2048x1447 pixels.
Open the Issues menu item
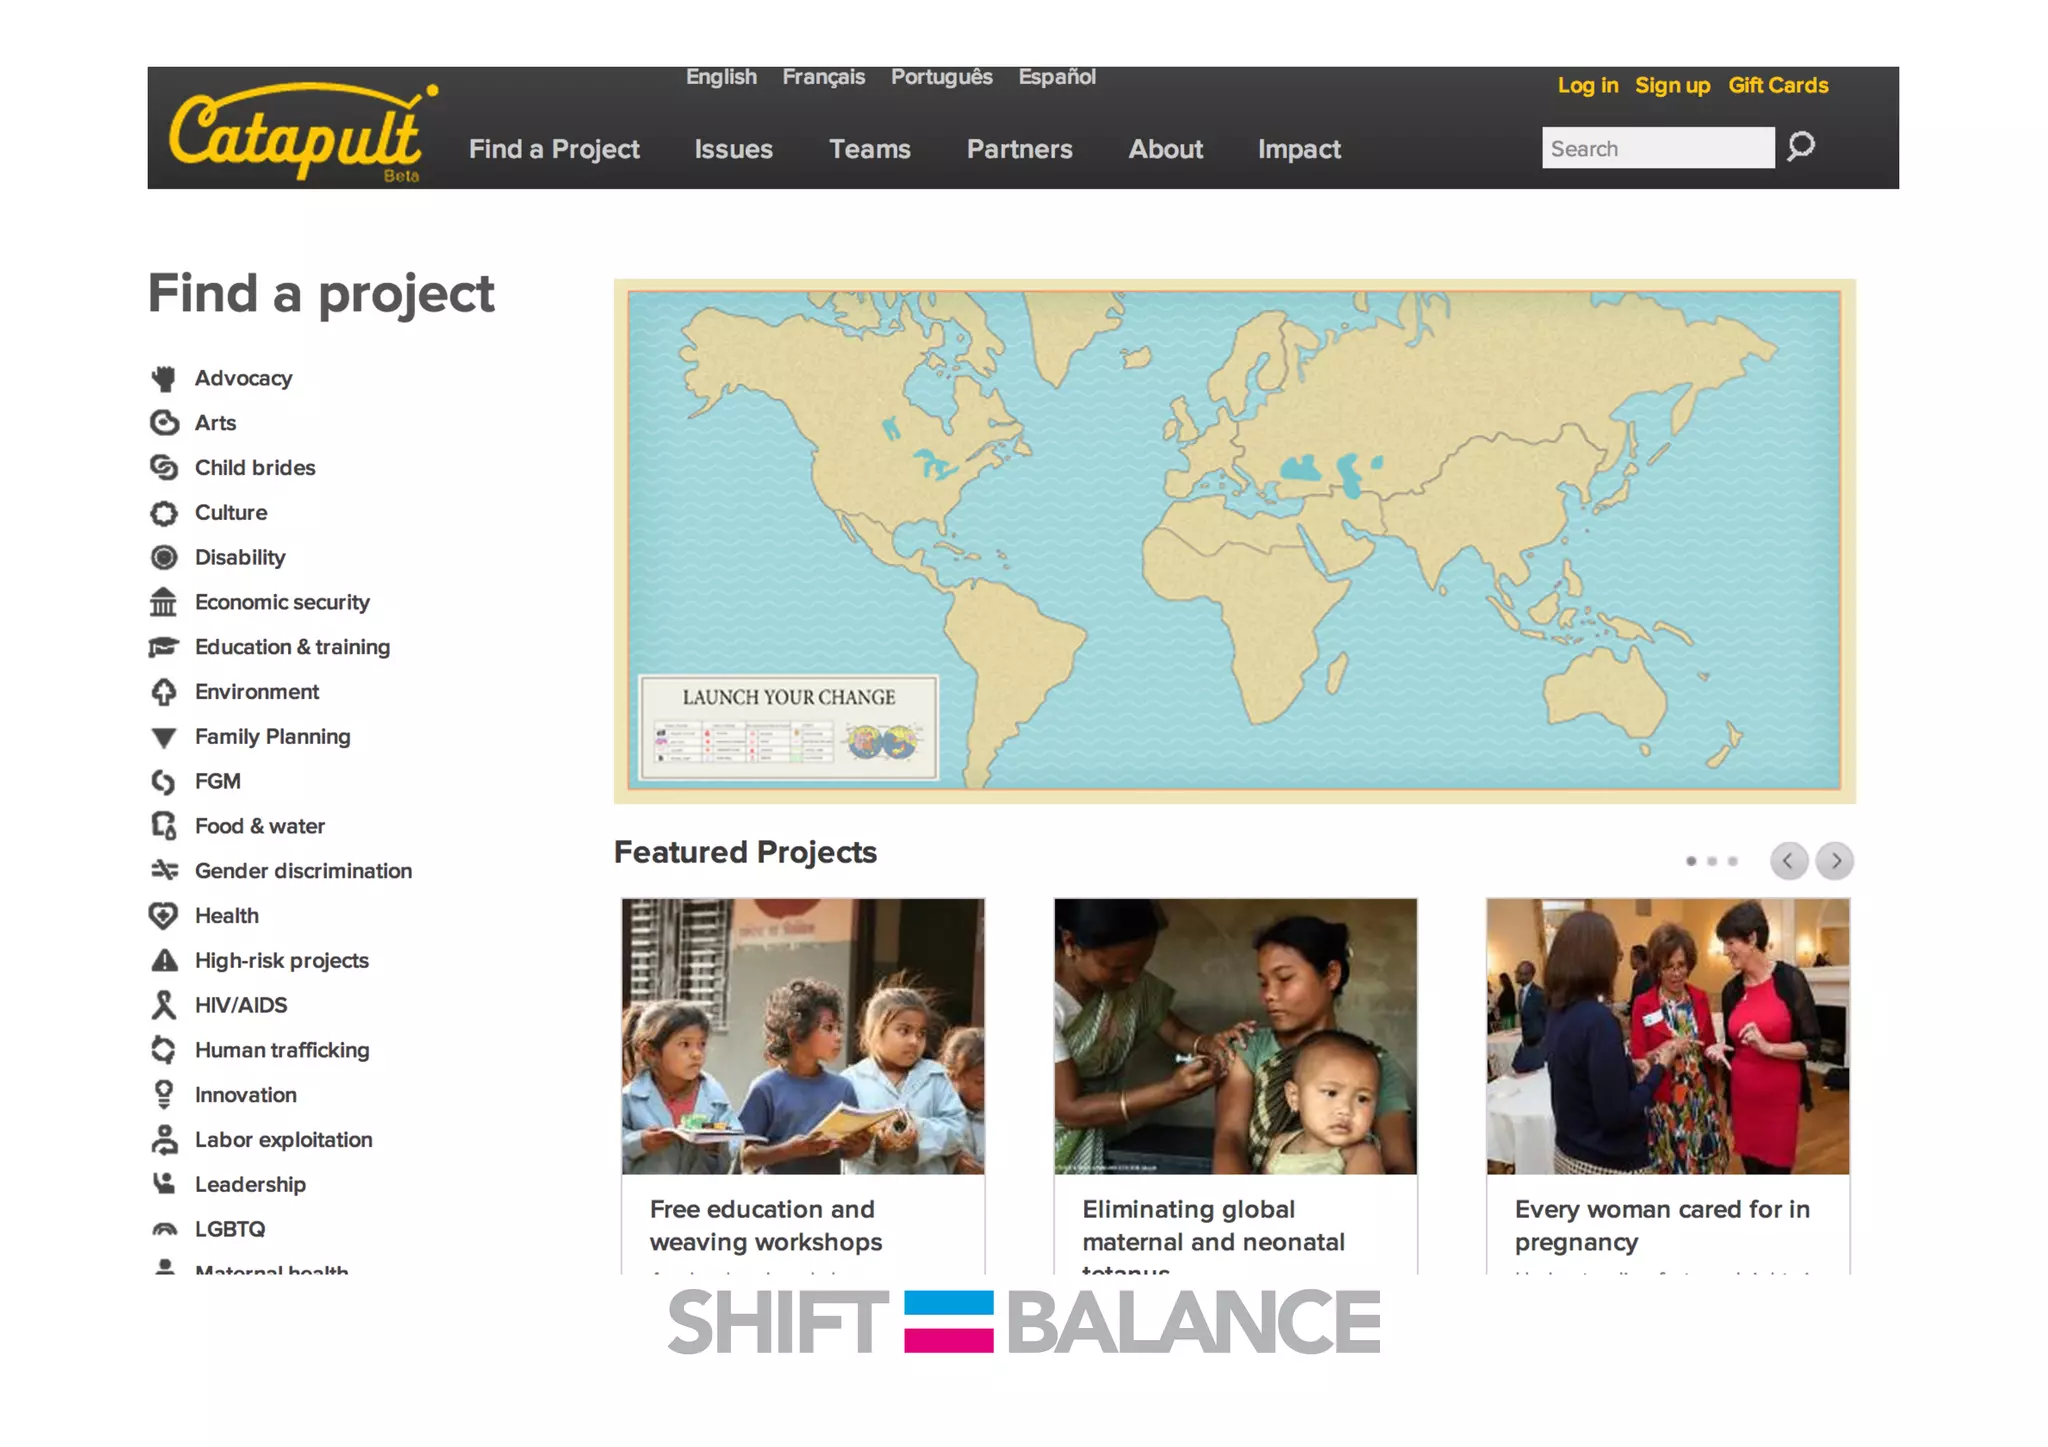(733, 149)
